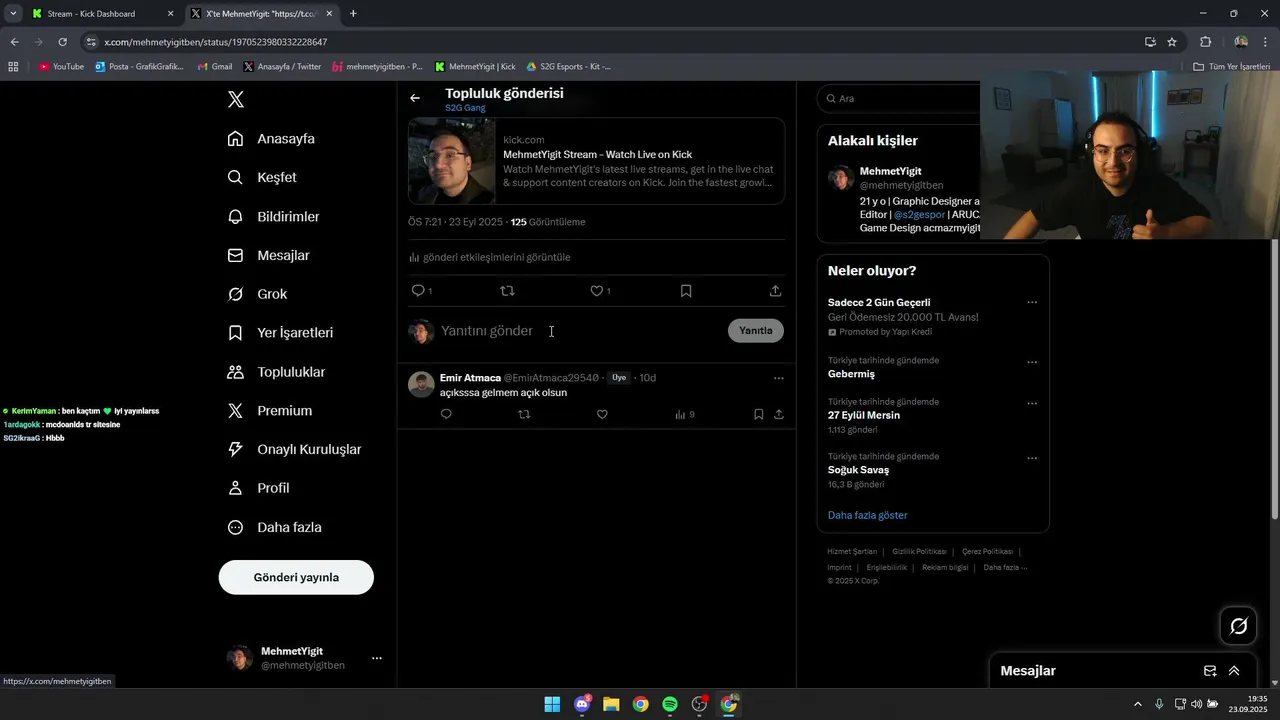Repost Emir Atmaca's comment

(x=524, y=414)
